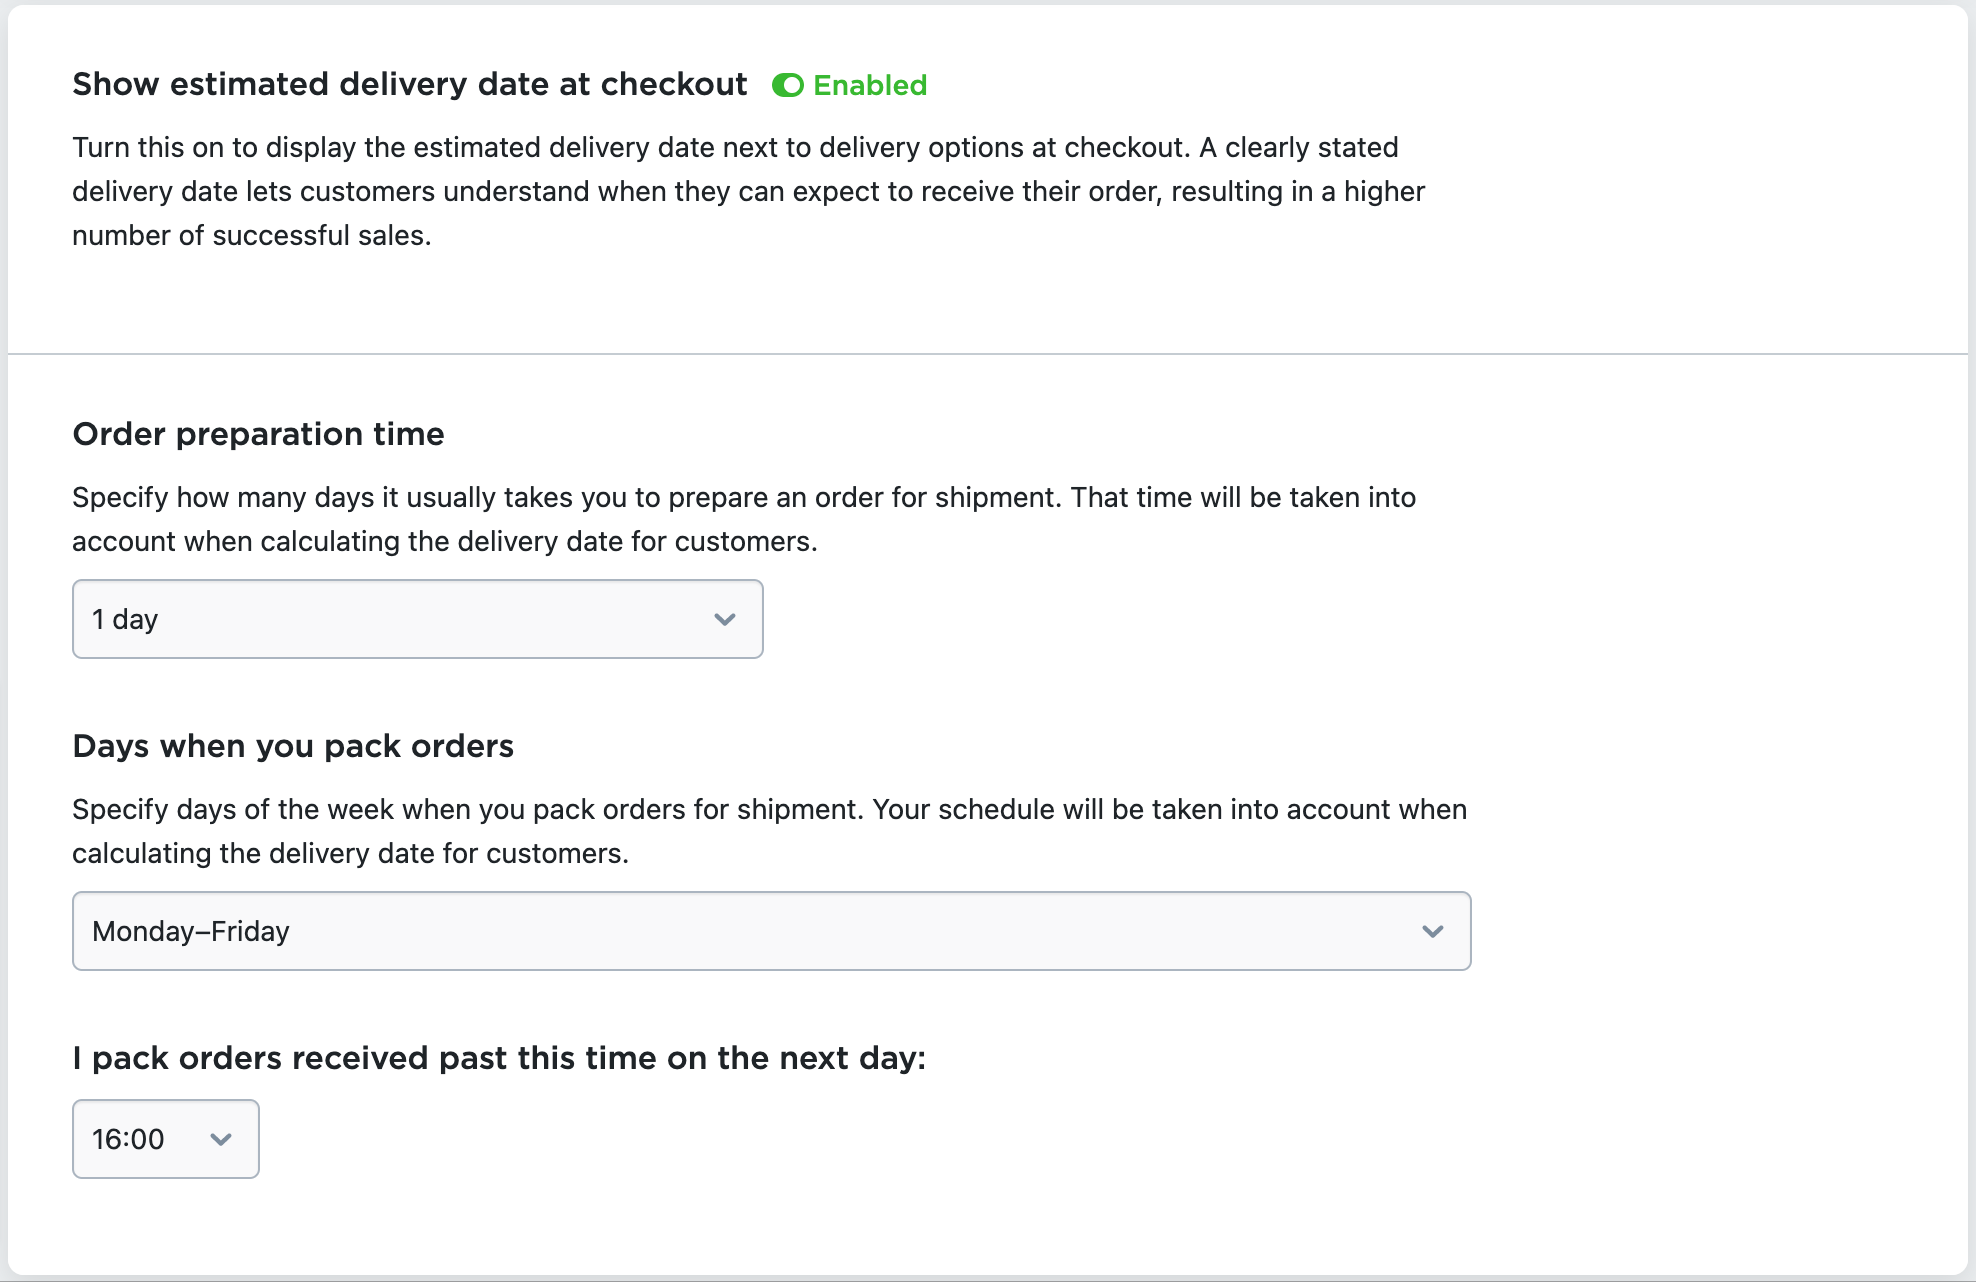This screenshot has width=1976, height=1282.
Task: Click the words "higher number of successful sales"
Action: tap(749, 213)
